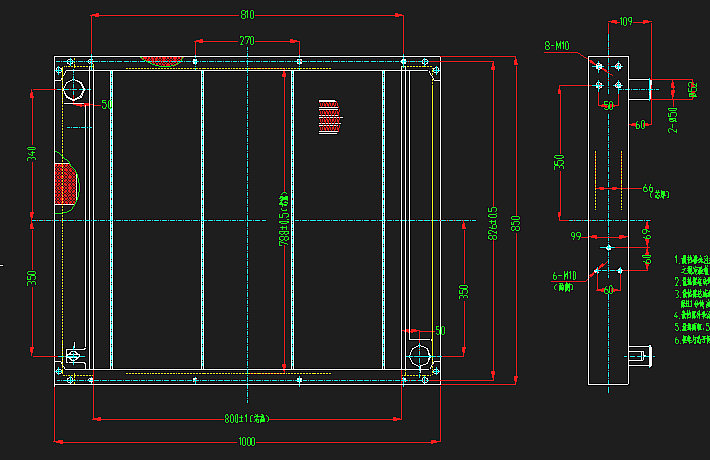Click the 850 overall height dimension

click(x=516, y=223)
